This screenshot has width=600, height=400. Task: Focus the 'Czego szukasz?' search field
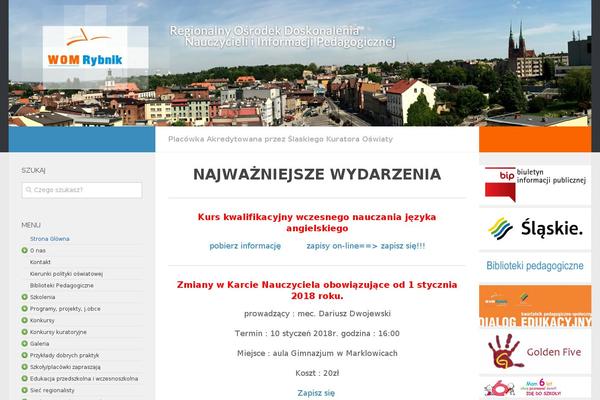click(x=82, y=190)
